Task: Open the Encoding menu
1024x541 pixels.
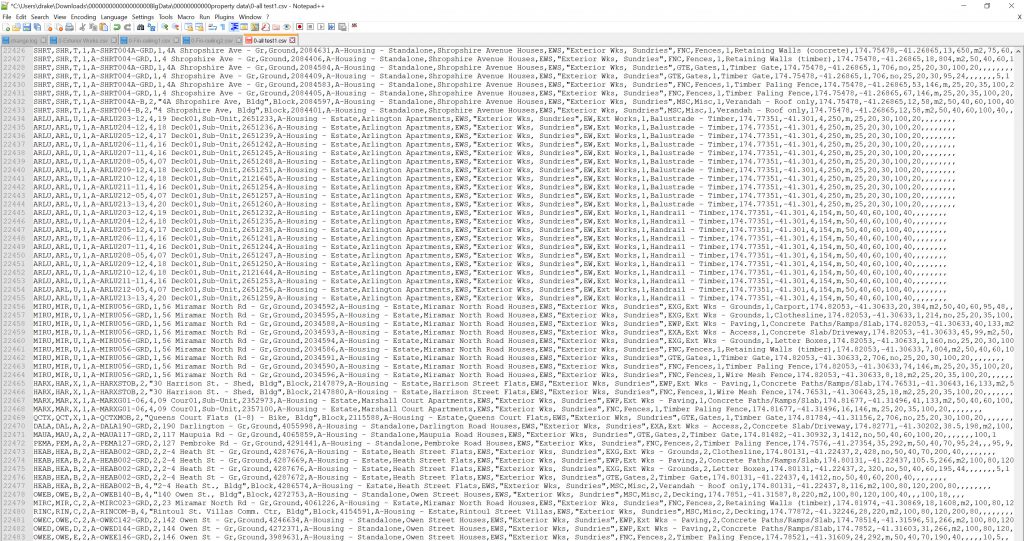Action: point(83,17)
